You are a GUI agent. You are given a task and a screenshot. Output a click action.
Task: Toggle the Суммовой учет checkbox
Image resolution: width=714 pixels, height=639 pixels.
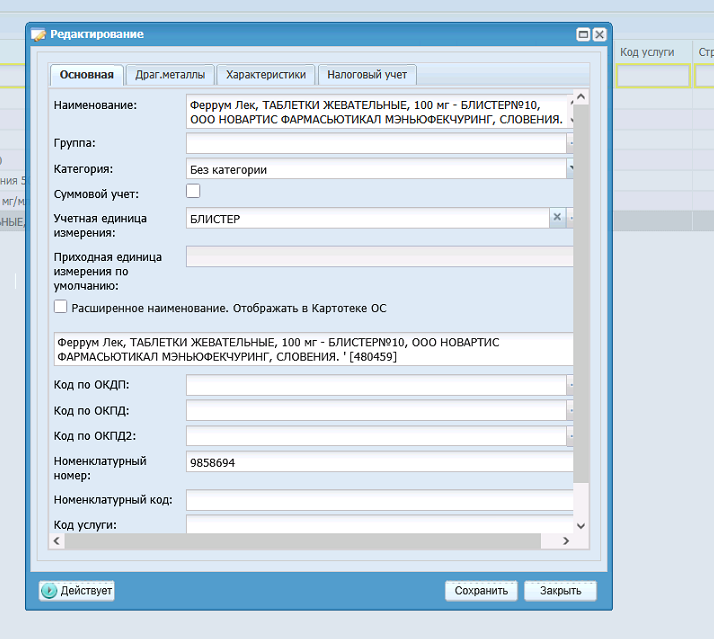click(x=193, y=191)
